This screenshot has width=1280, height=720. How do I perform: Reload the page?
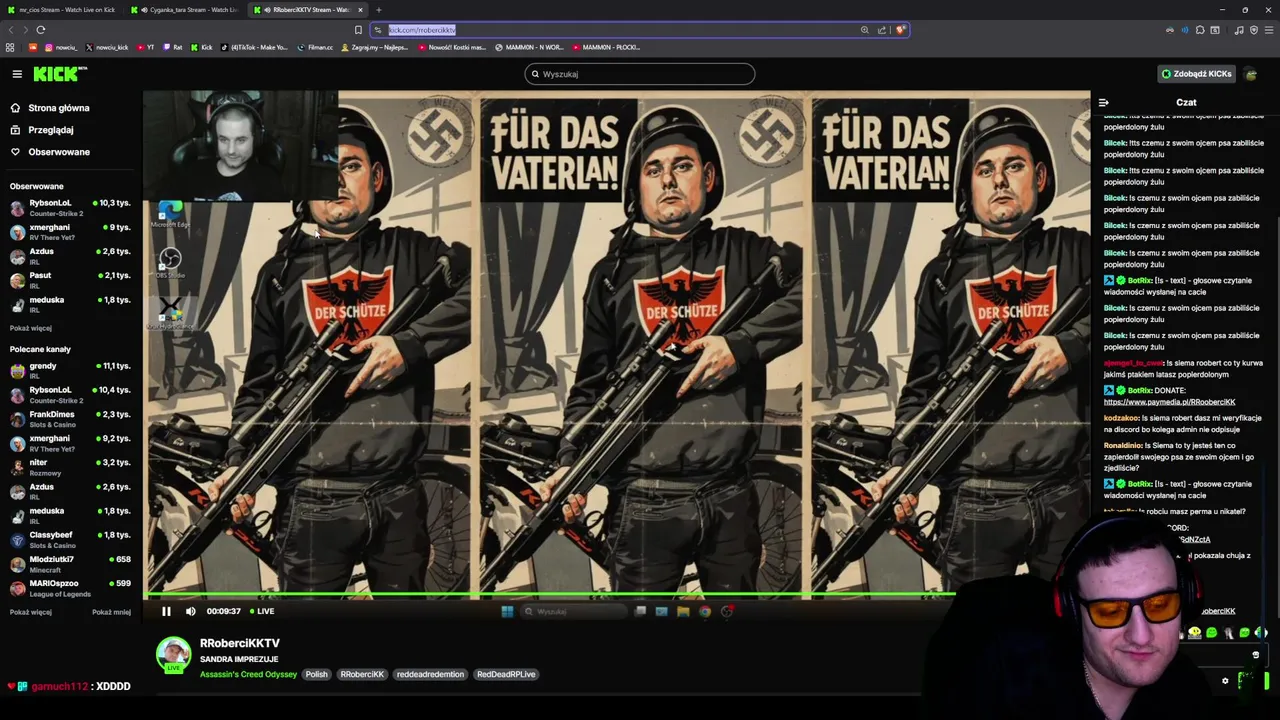pyautogui.click(x=41, y=30)
